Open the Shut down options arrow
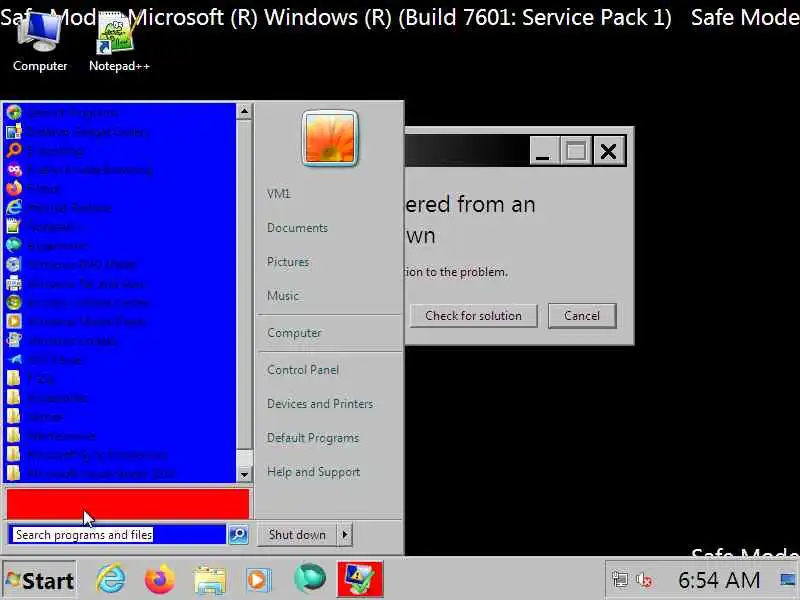 click(345, 535)
